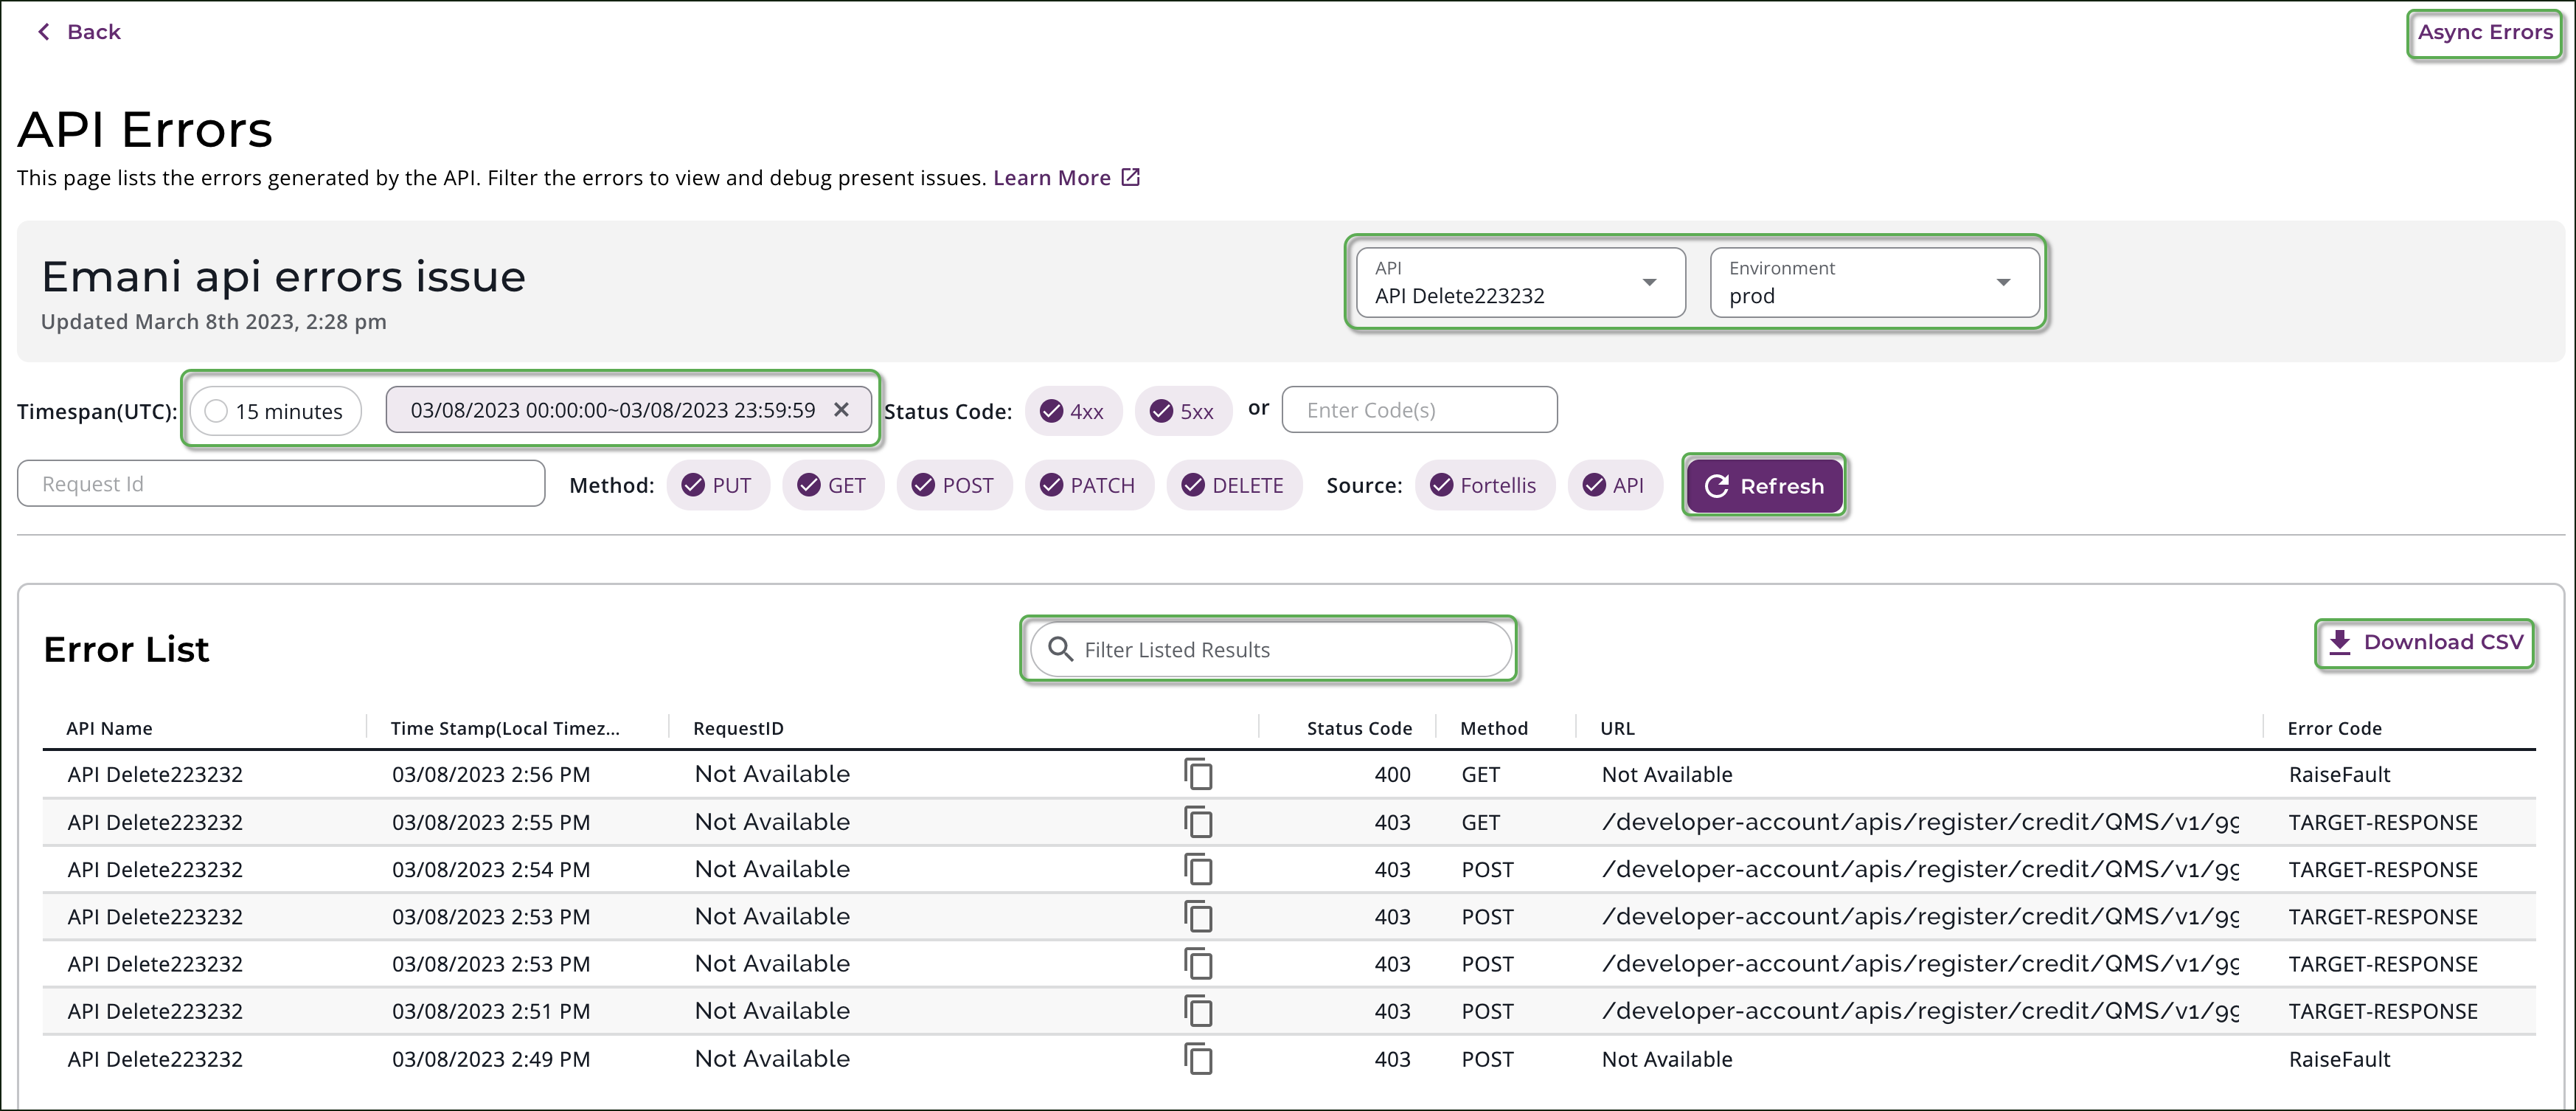Click the Request Id input field

281,484
